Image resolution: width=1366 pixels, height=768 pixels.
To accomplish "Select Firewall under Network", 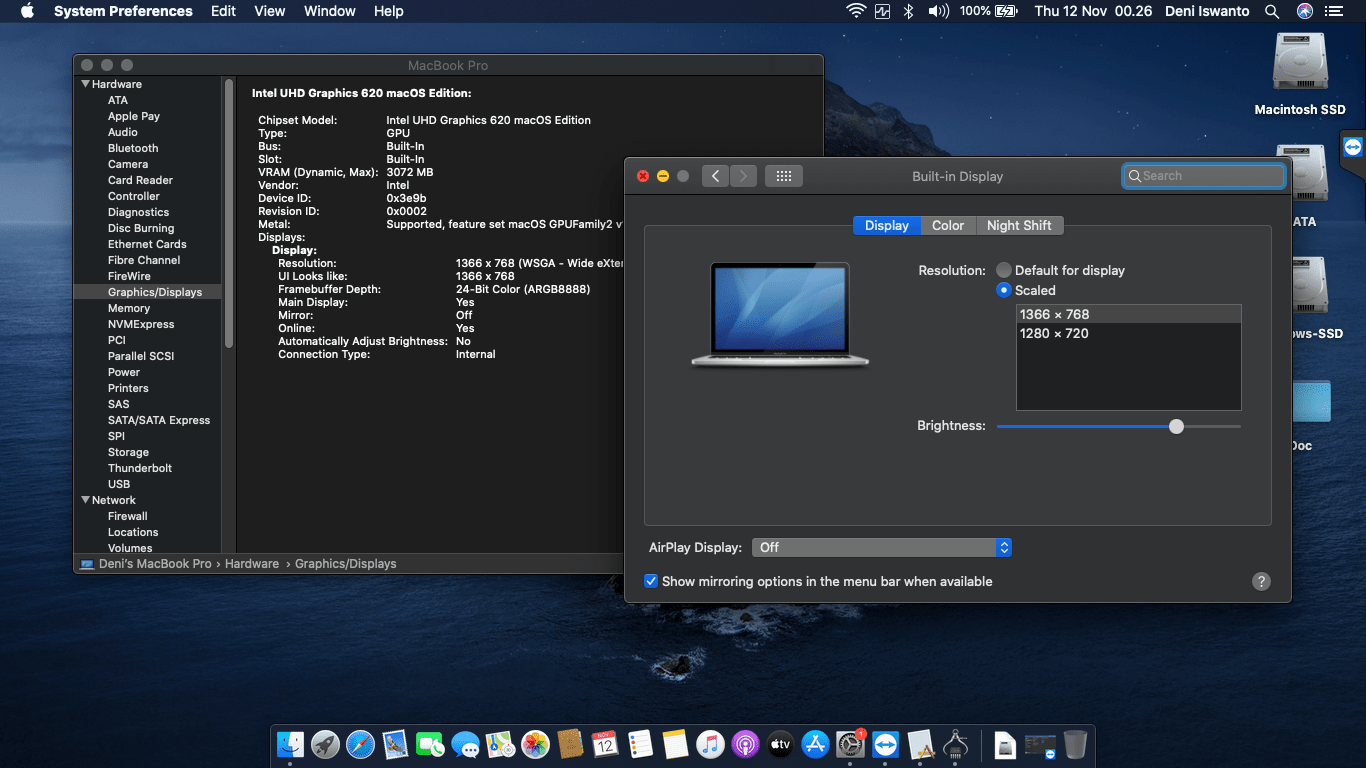I will pos(128,516).
